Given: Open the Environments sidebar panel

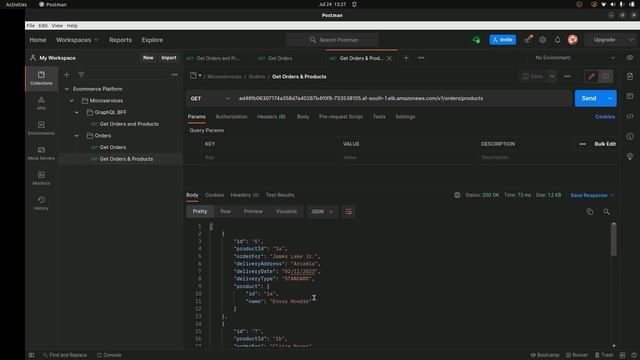Looking at the screenshot, I should point(41,128).
